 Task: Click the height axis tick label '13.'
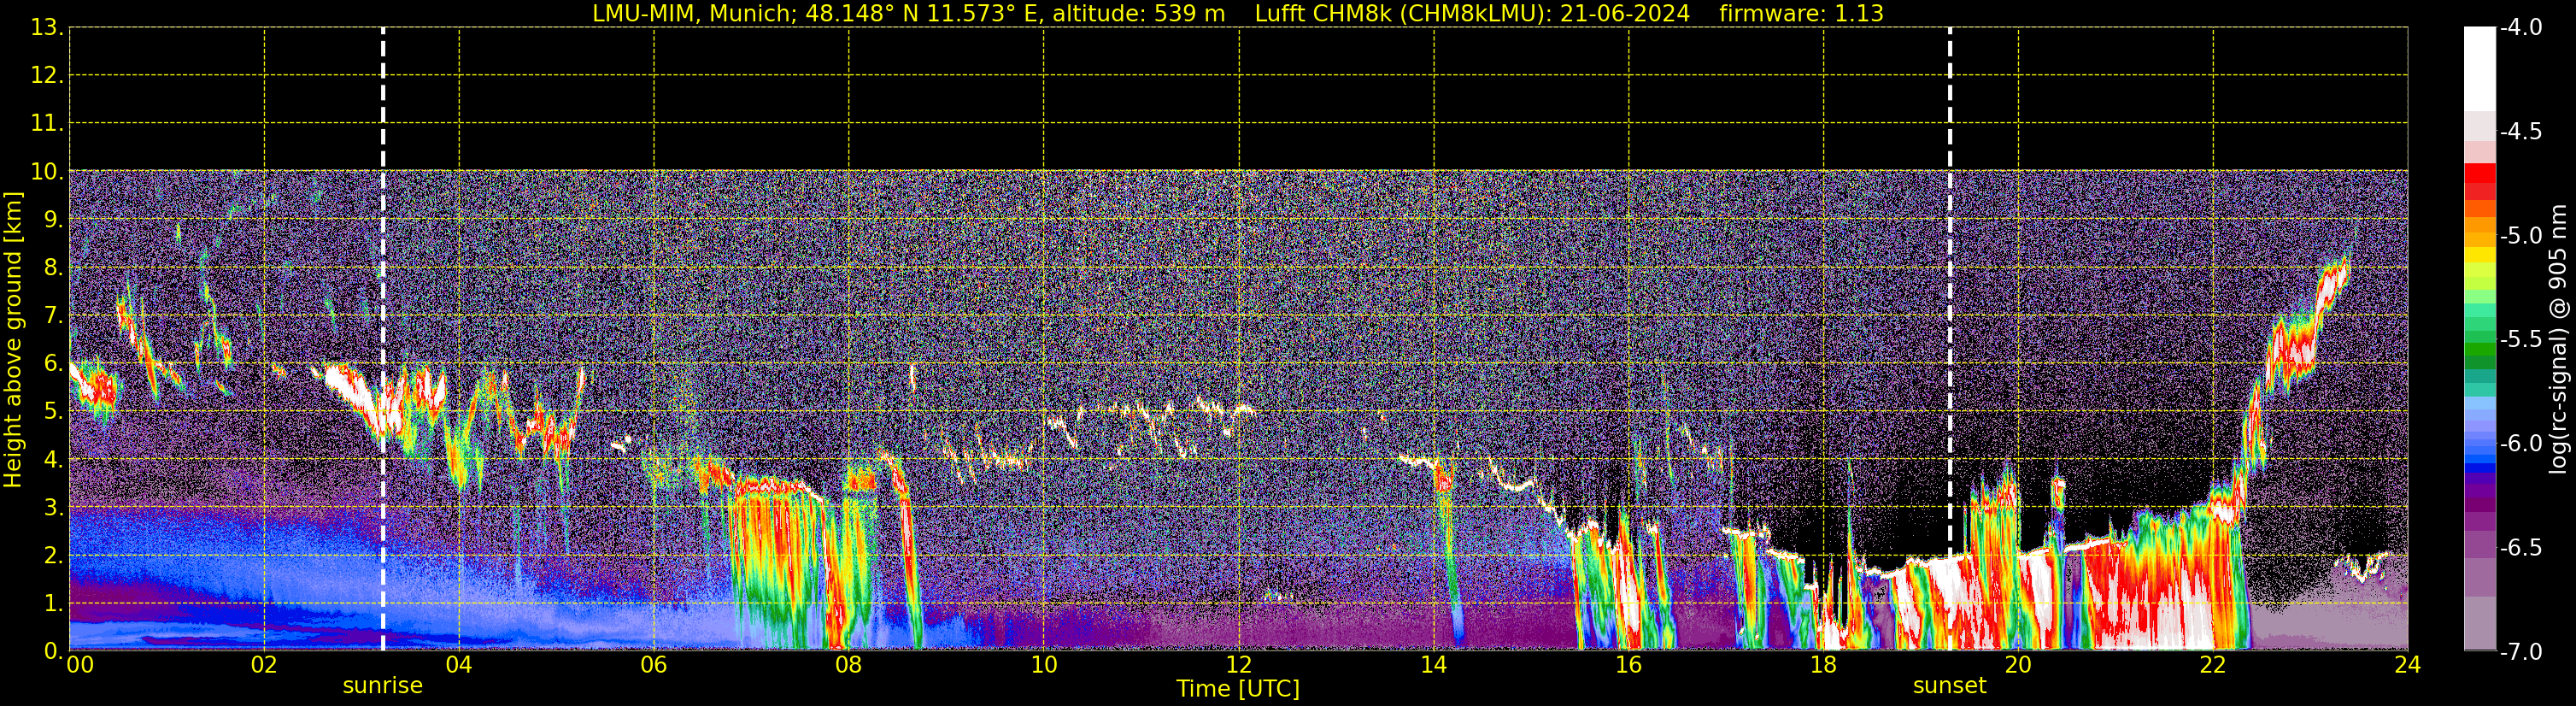click(46, 28)
